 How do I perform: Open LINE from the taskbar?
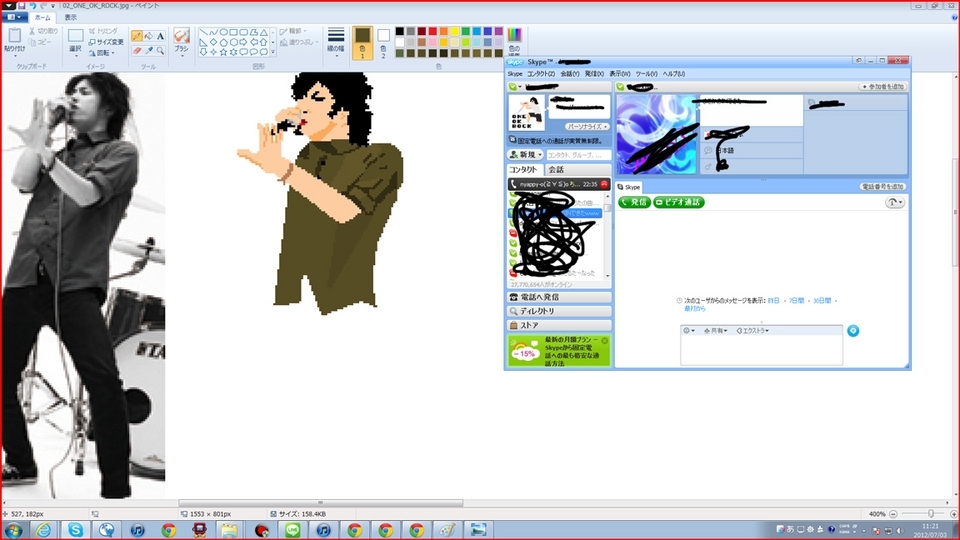coord(293,530)
